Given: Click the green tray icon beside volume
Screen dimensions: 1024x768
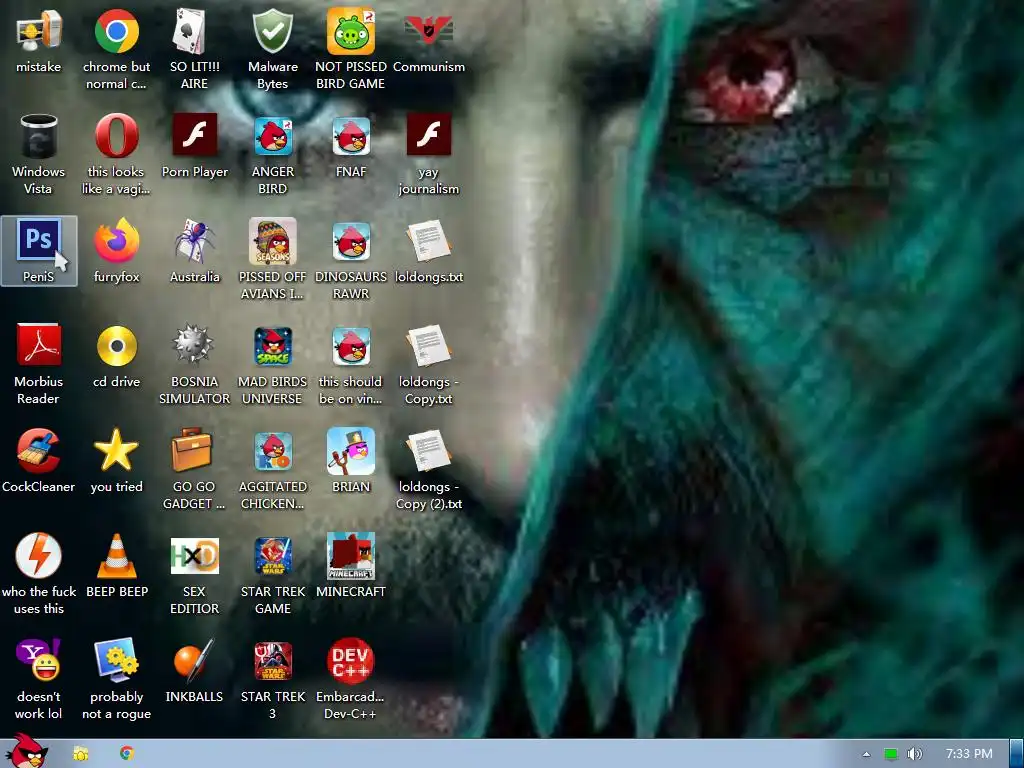Looking at the screenshot, I should (x=890, y=754).
